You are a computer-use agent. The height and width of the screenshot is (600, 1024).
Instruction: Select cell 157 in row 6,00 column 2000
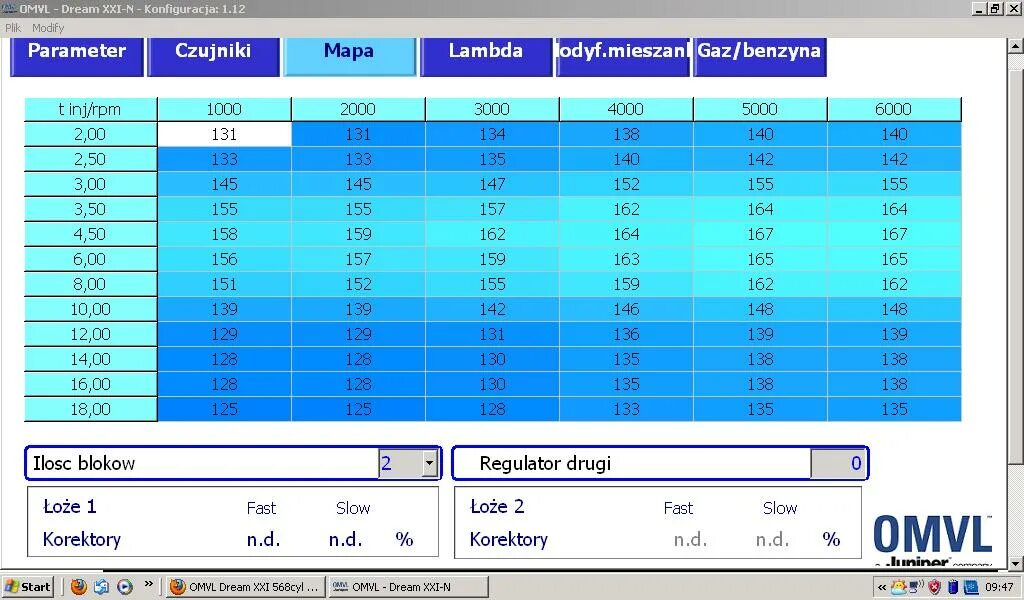[358, 259]
